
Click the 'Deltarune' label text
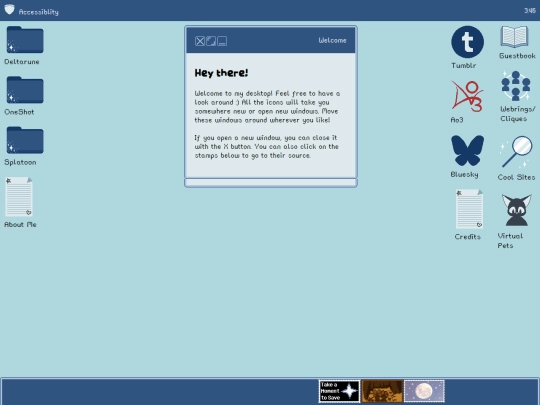pyautogui.click(x=22, y=62)
